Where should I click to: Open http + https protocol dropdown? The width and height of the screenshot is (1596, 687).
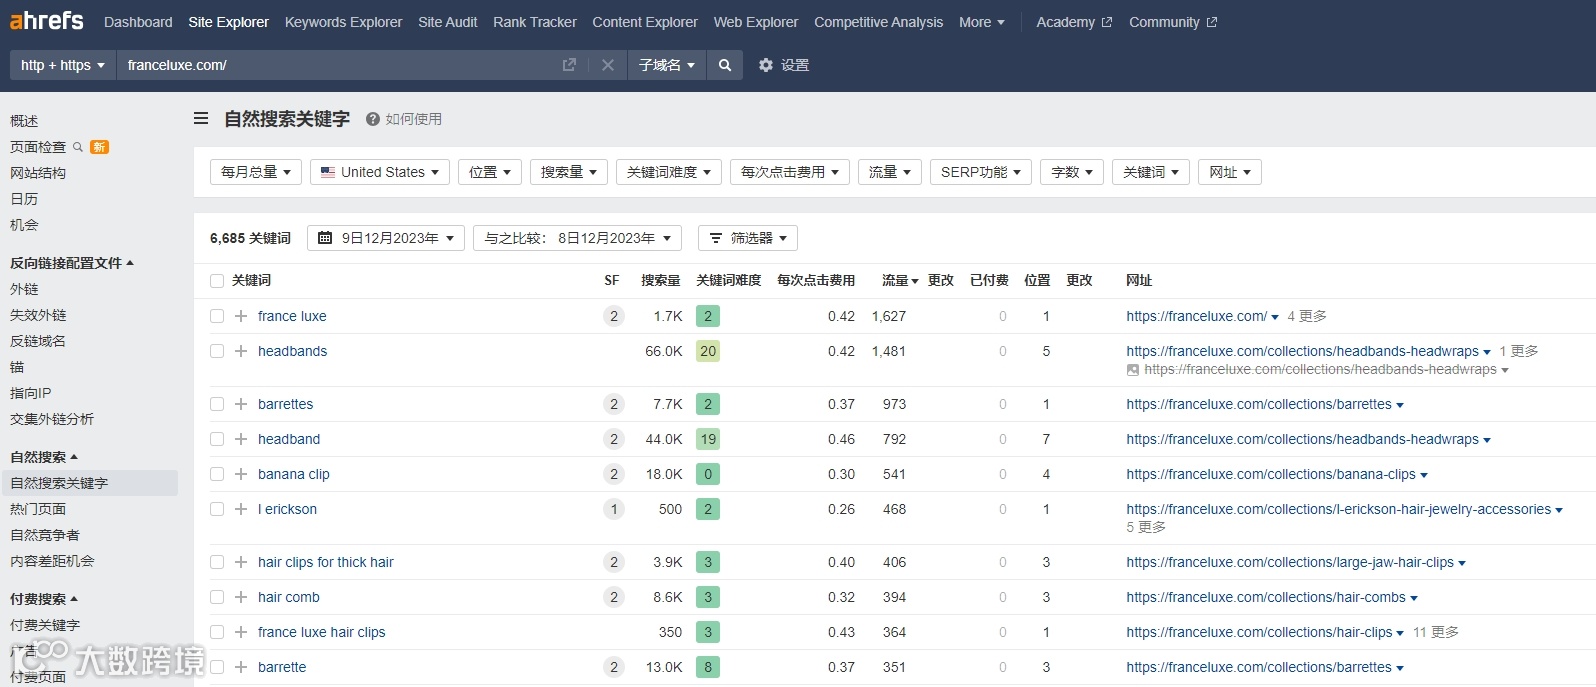[x=63, y=65]
